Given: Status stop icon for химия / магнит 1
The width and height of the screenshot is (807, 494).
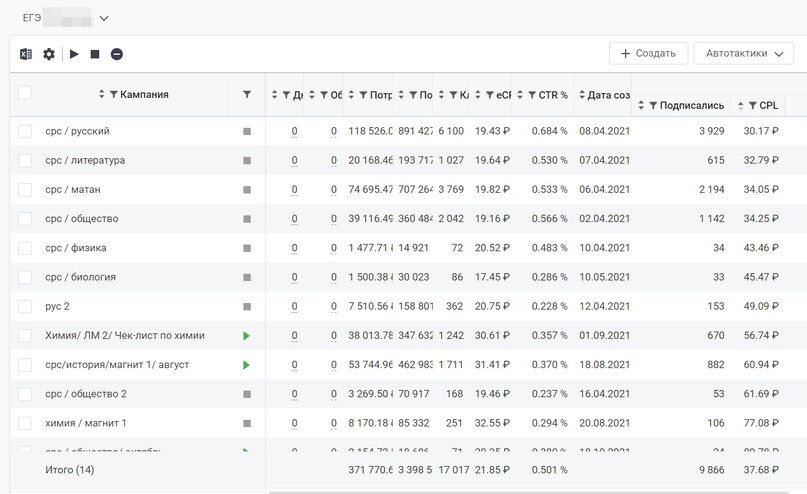Looking at the screenshot, I should pyautogui.click(x=247, y=424).
